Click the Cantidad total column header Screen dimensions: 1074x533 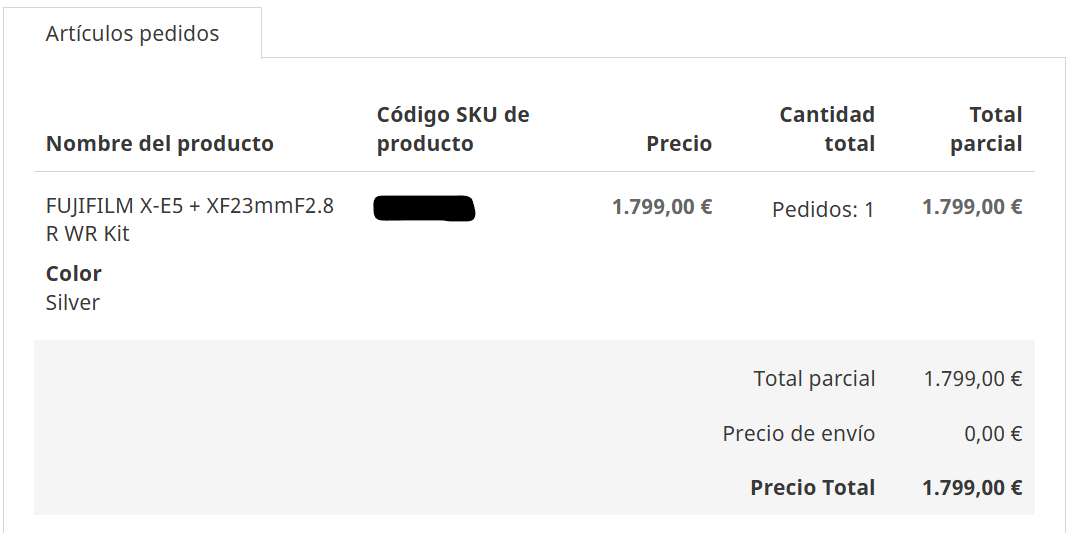tap(827, 129)
